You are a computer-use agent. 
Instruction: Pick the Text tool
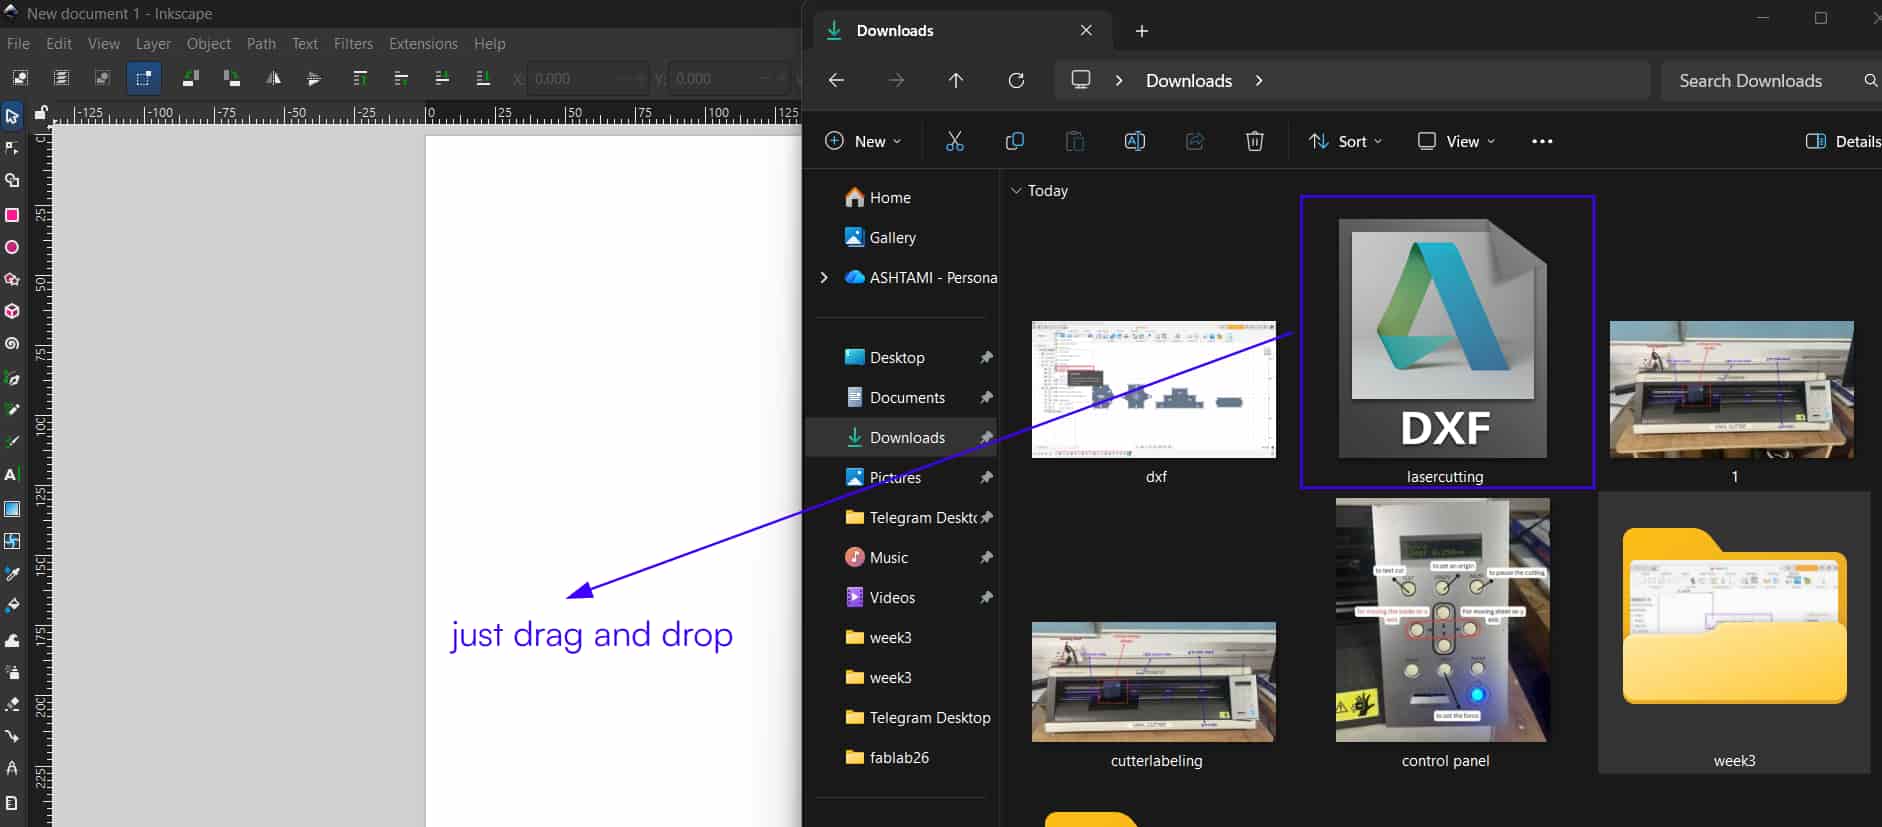12,474
